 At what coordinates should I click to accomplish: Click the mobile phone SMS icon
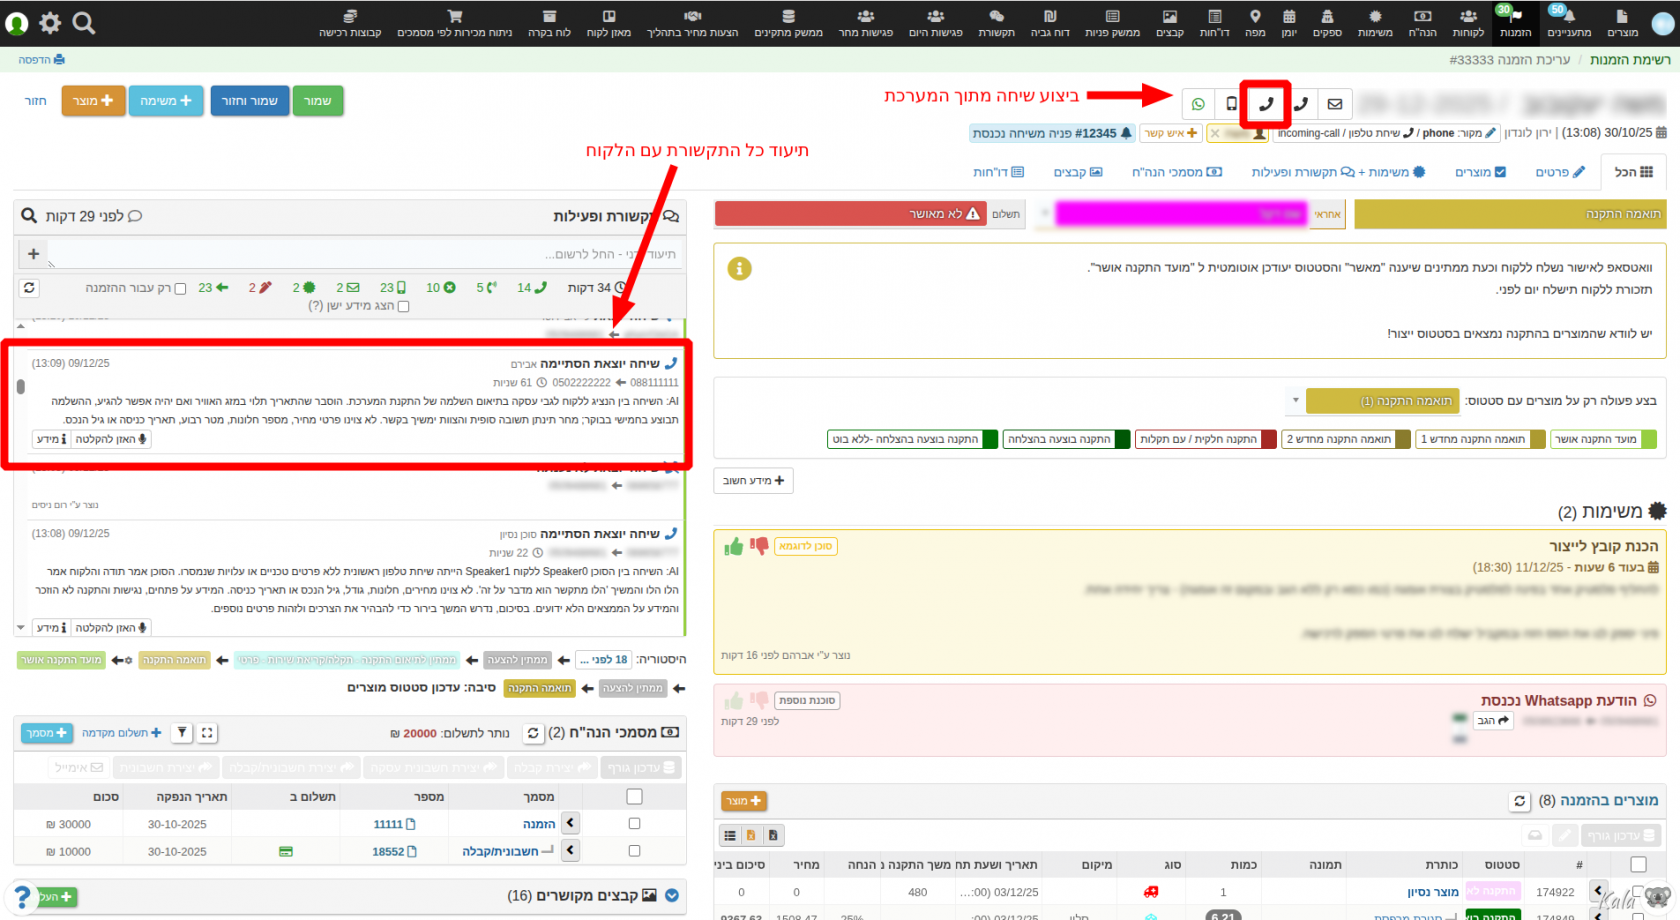[1232, 104]
